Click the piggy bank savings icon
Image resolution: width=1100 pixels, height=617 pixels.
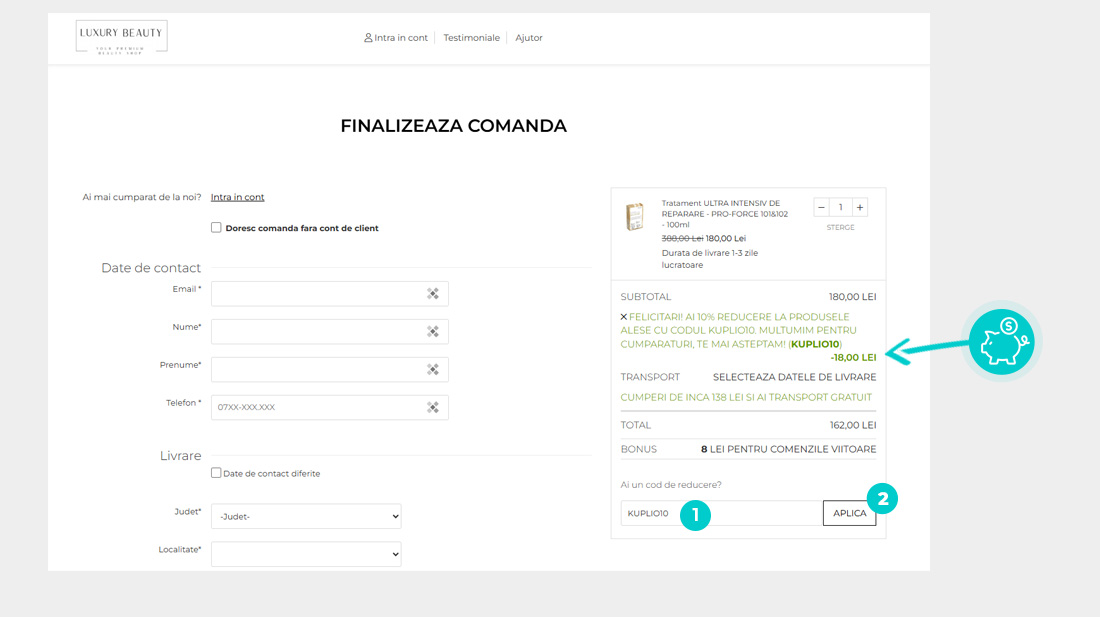pyautogui.click(x=1003, y=342)
